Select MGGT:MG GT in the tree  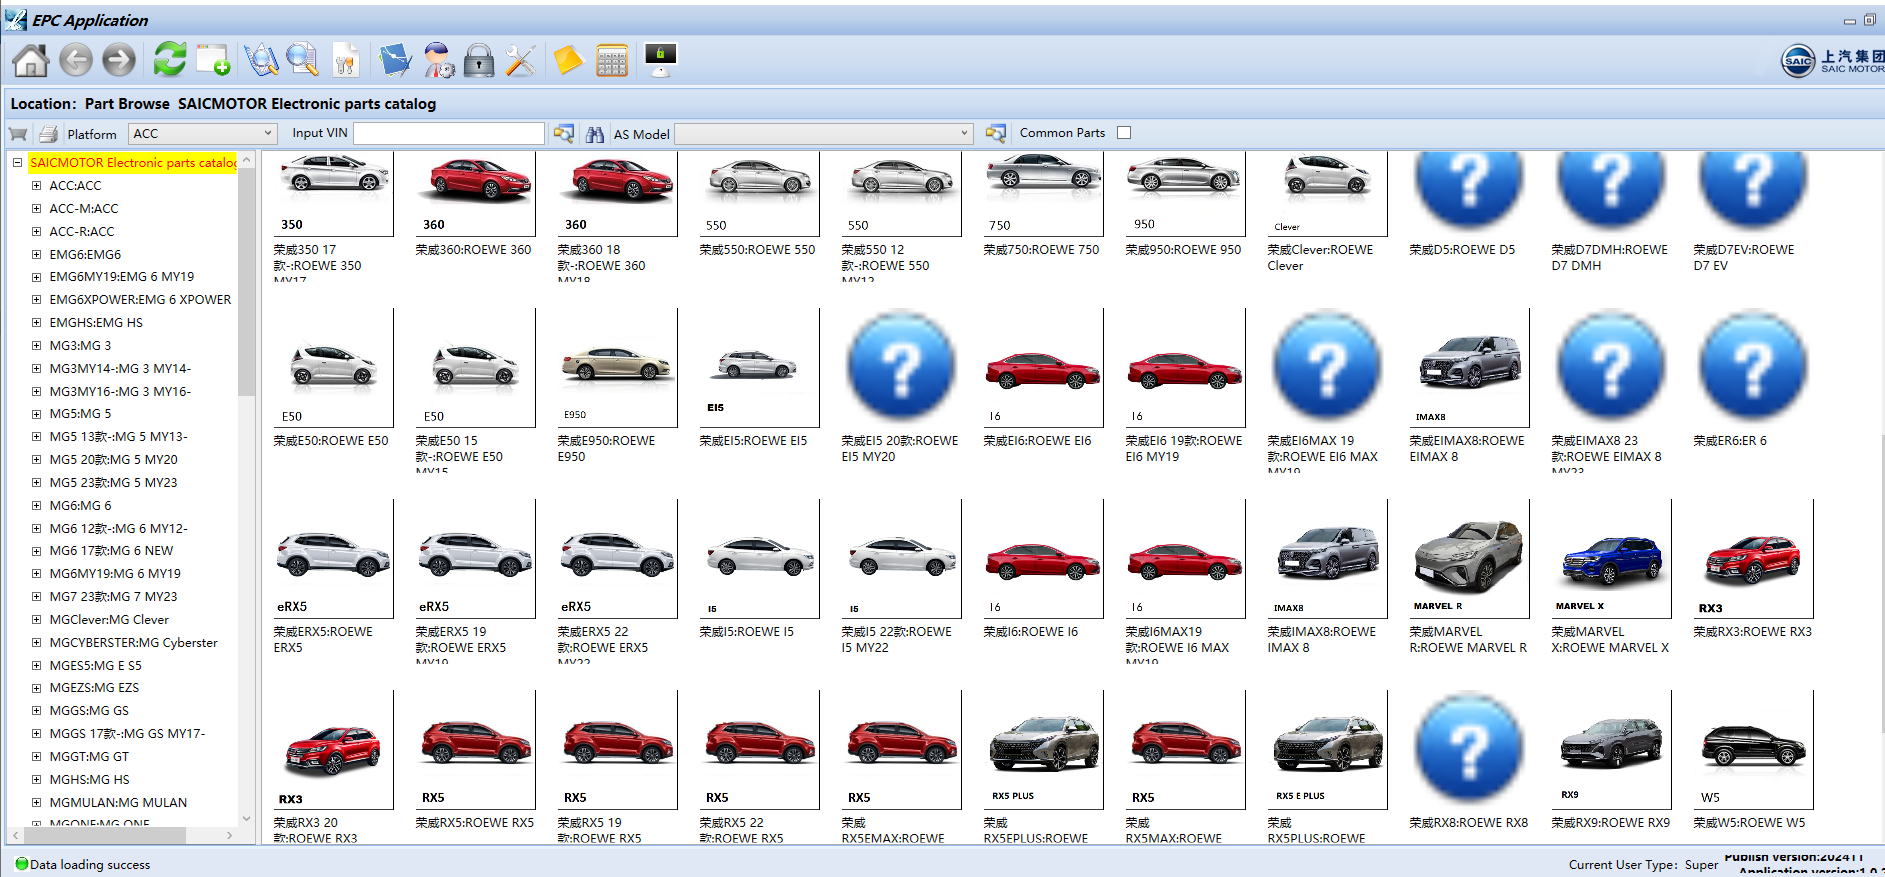(89, 756)
